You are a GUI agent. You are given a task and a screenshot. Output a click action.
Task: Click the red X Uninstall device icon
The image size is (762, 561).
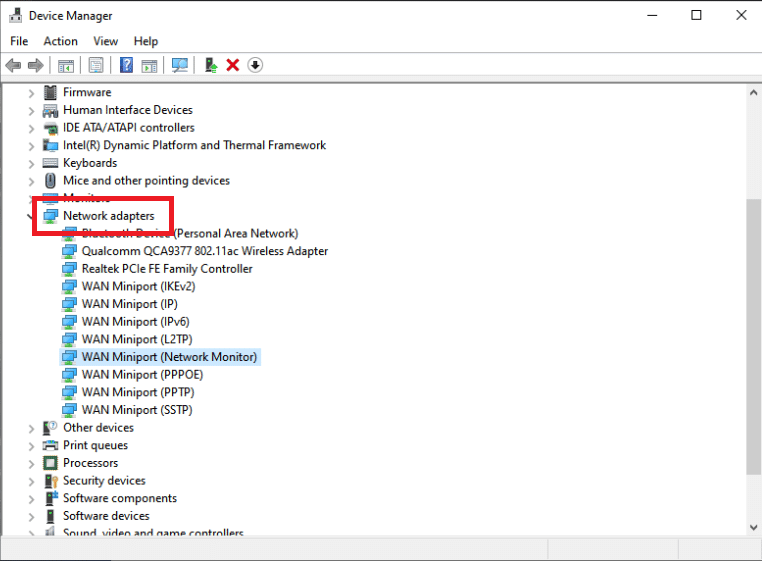[x=233, y=65]
